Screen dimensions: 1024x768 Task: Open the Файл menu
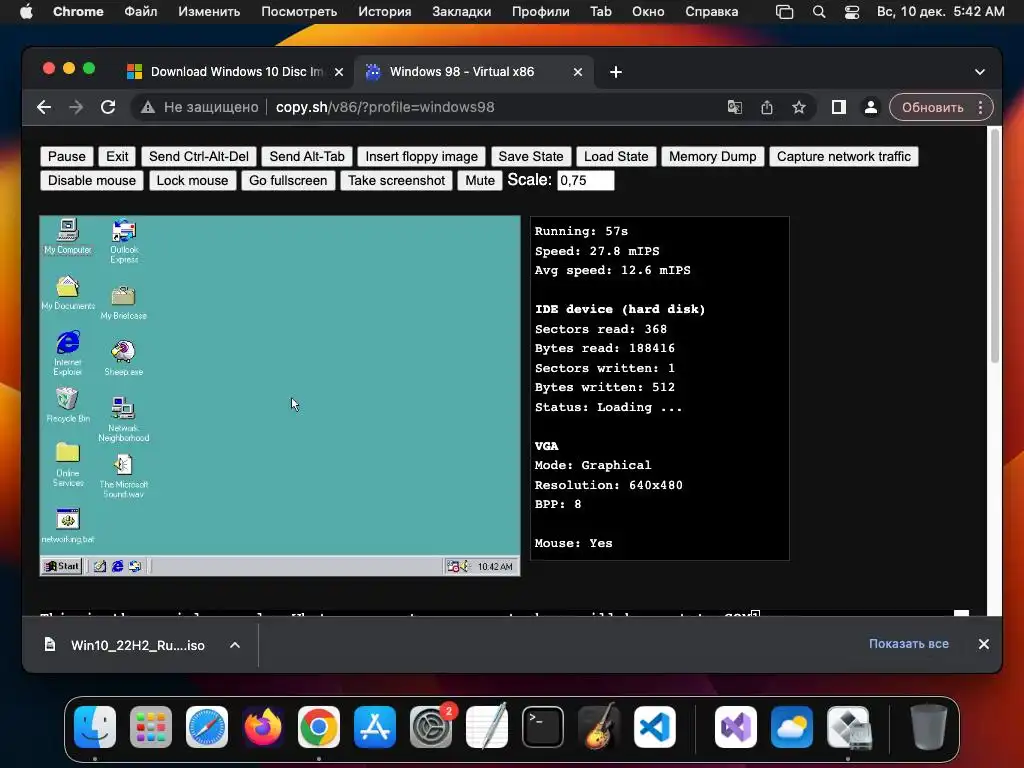pos(140,12)
